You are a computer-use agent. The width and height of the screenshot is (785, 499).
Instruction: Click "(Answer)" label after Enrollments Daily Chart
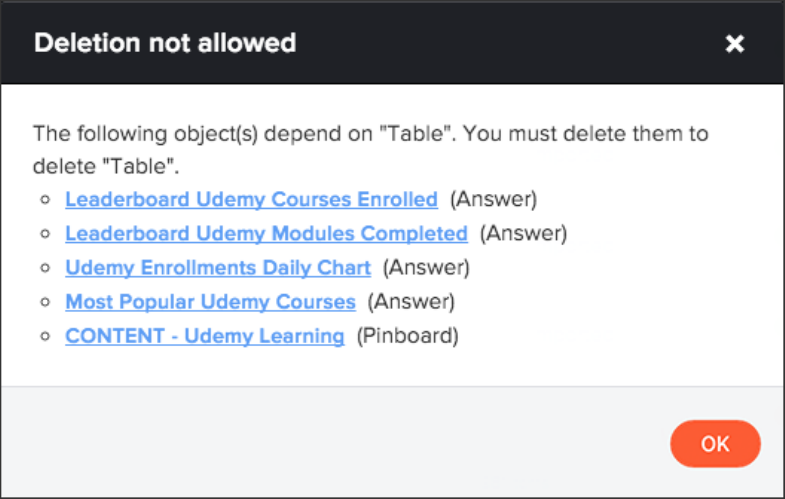[x=426, y=267]
